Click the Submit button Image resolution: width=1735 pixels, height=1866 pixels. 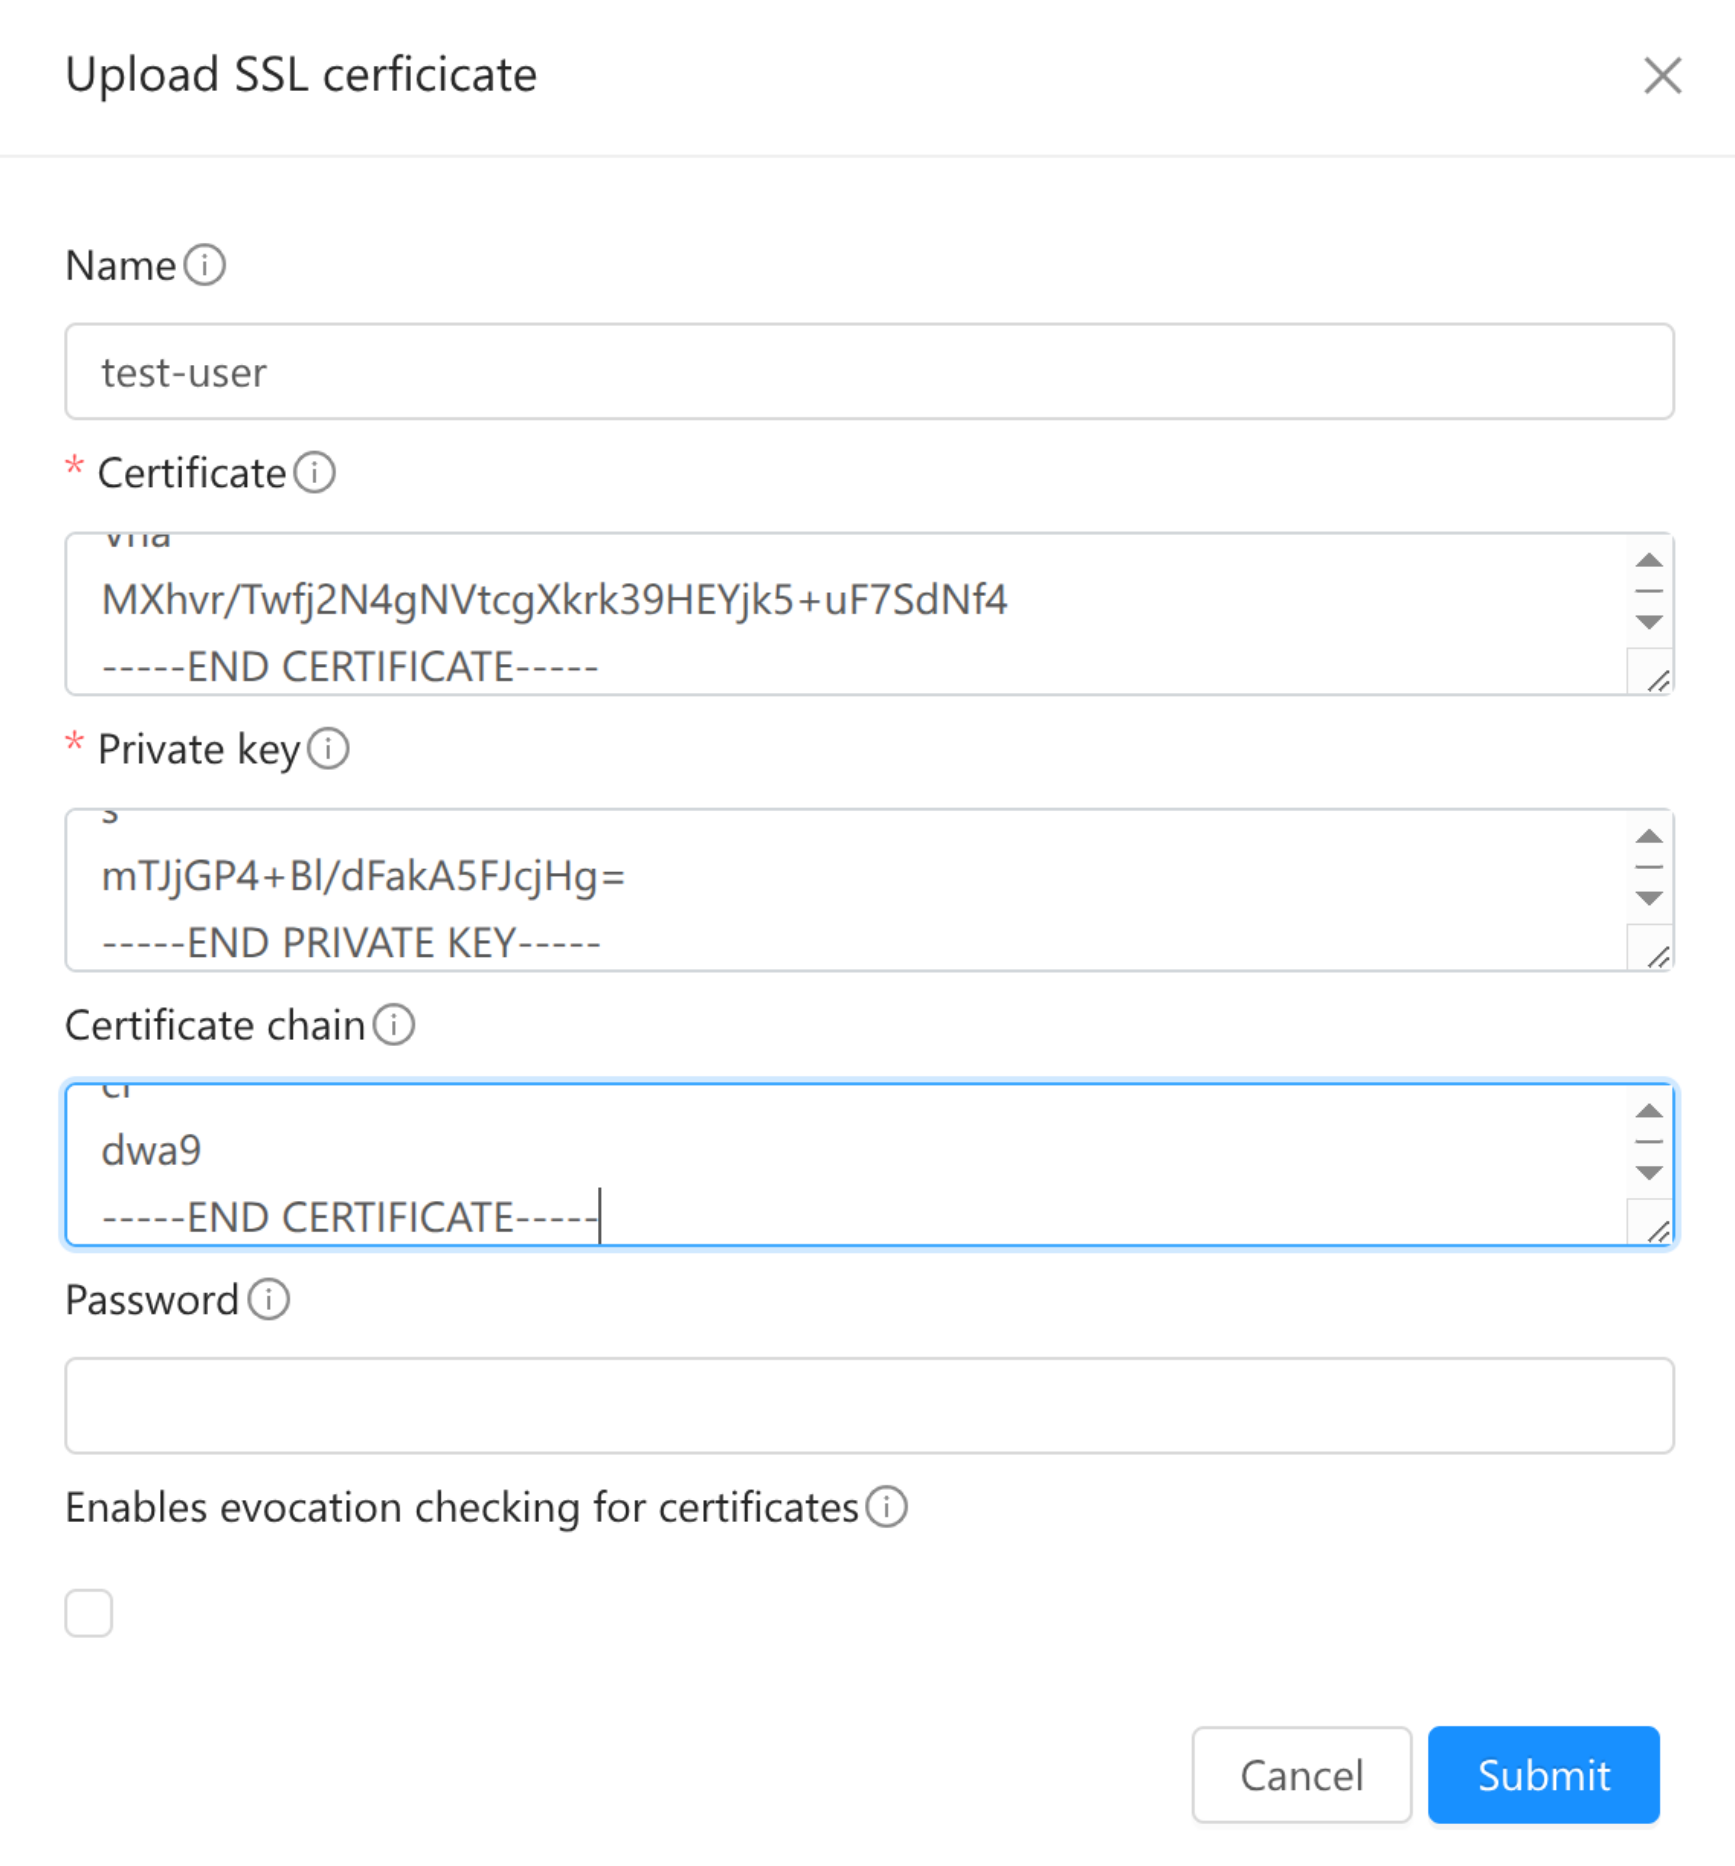pos(1543,1777)
